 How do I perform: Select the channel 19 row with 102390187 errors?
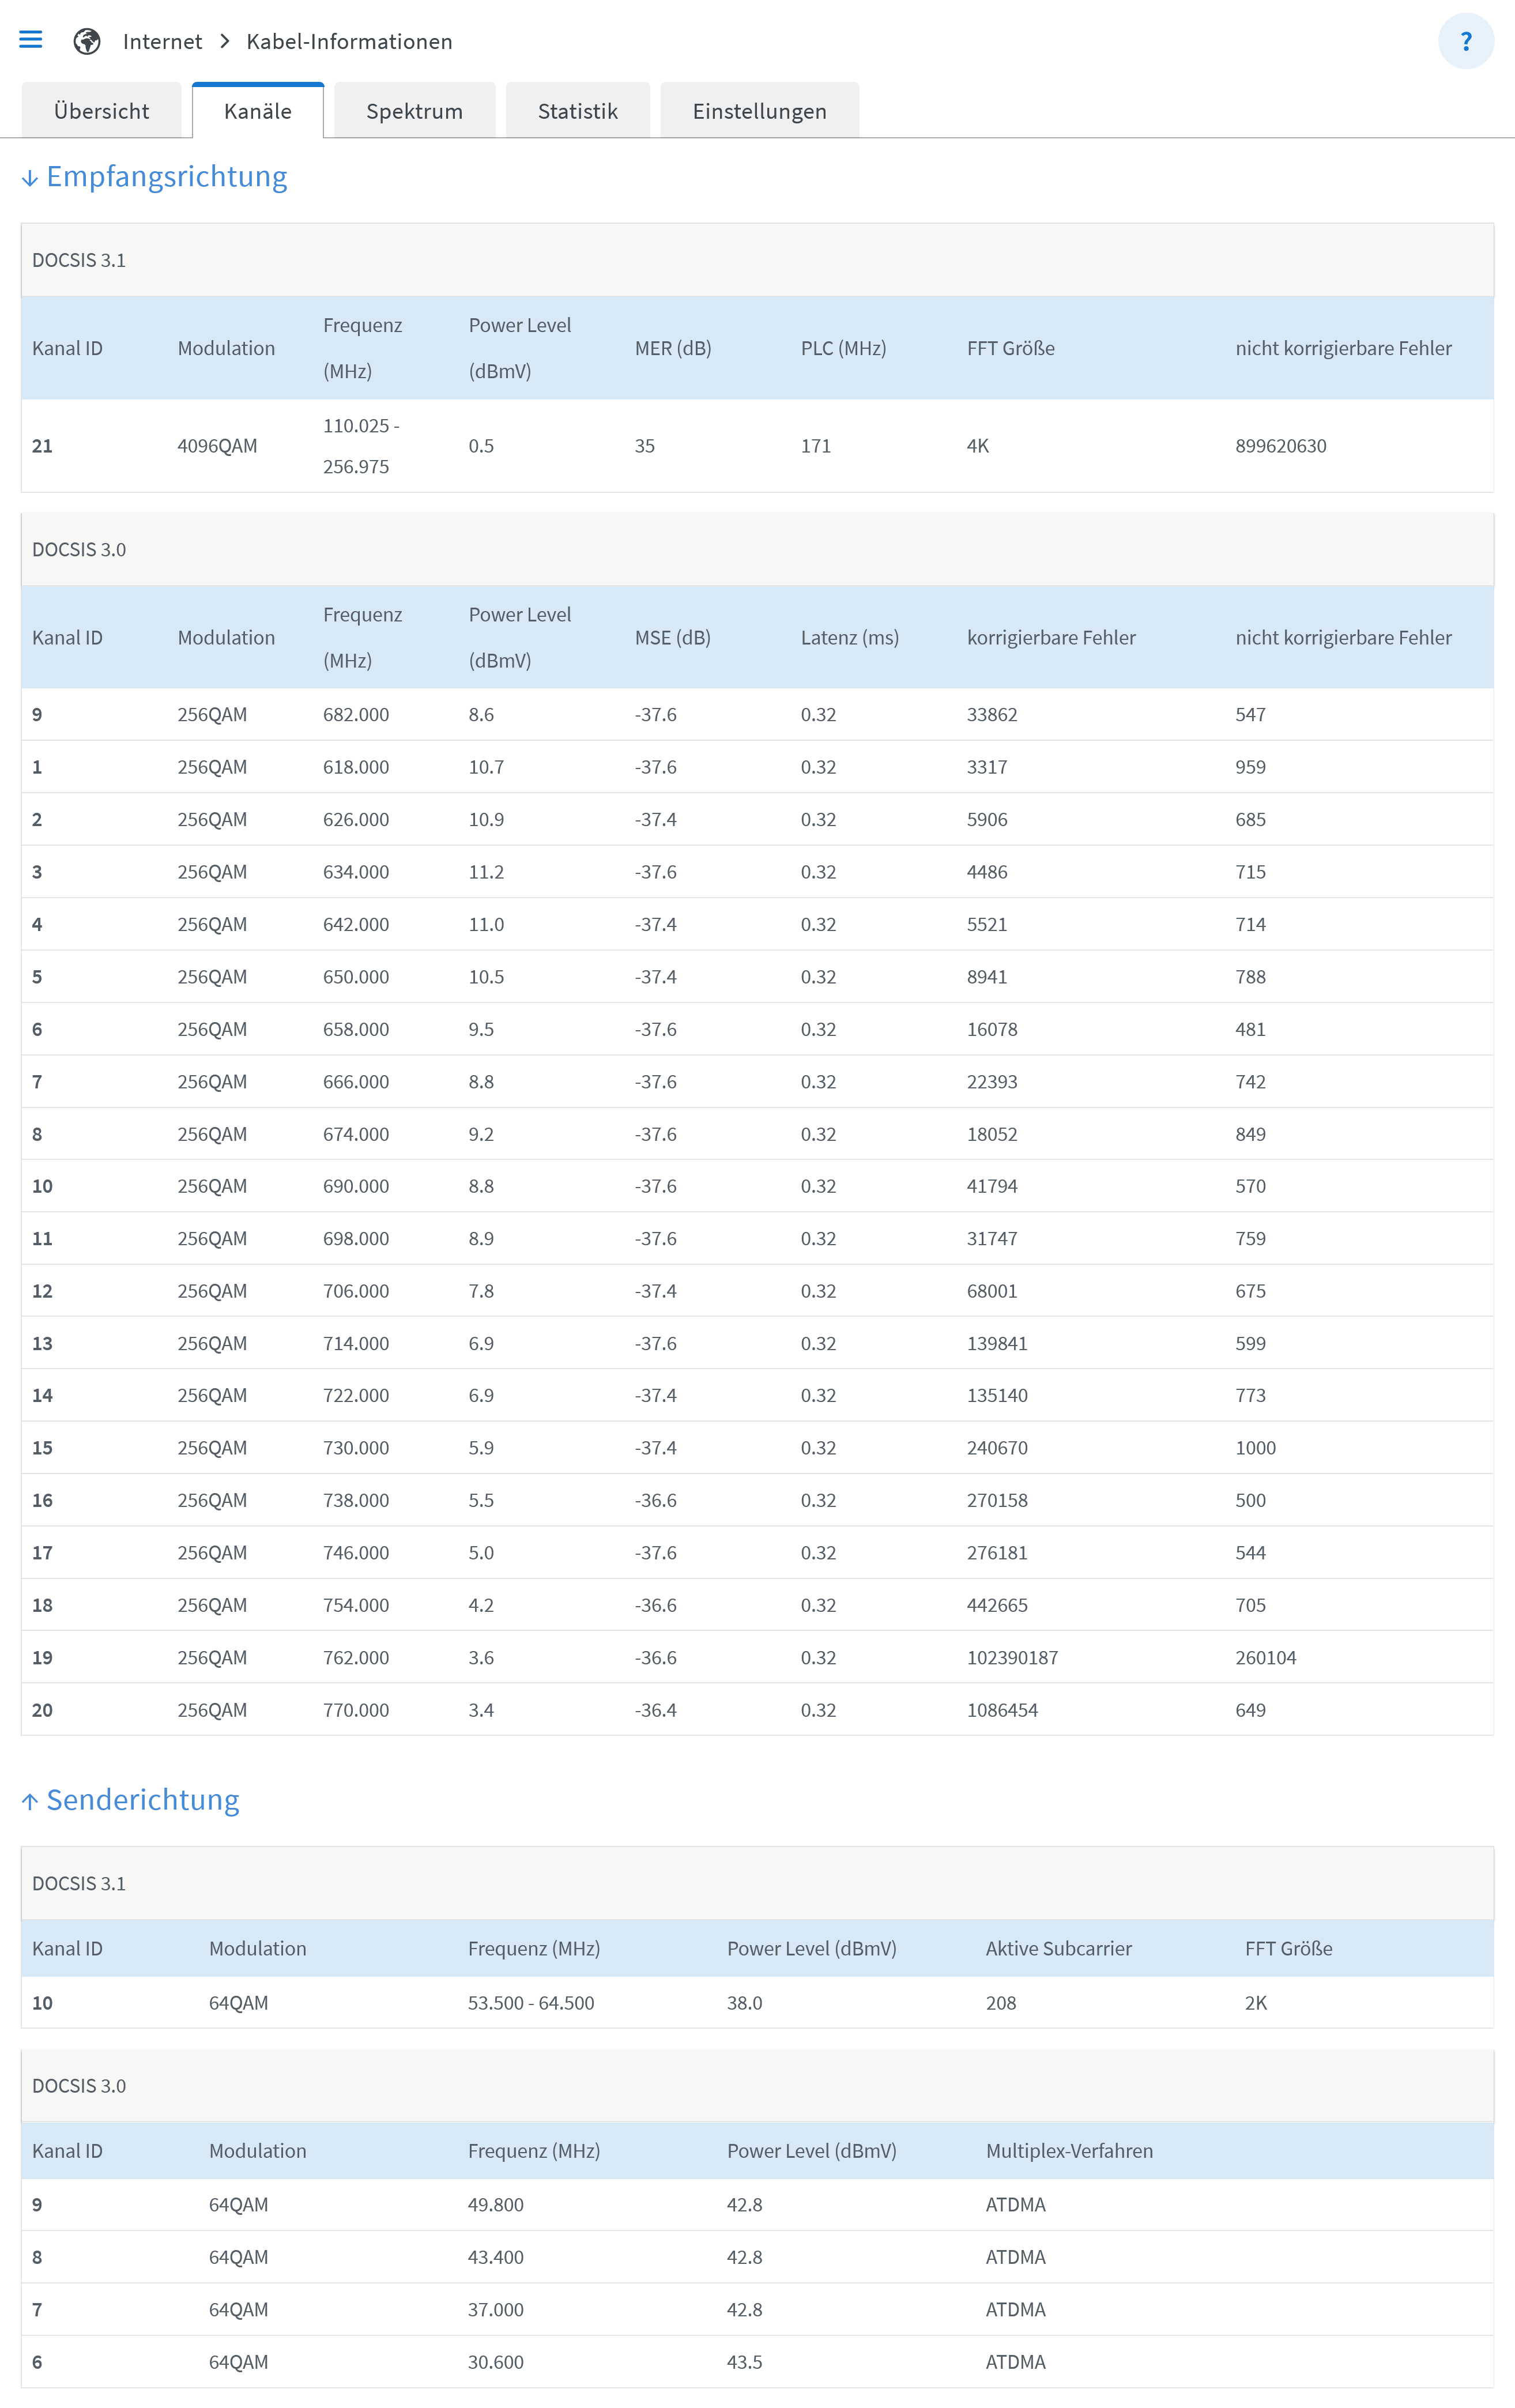(1011, 1657)
